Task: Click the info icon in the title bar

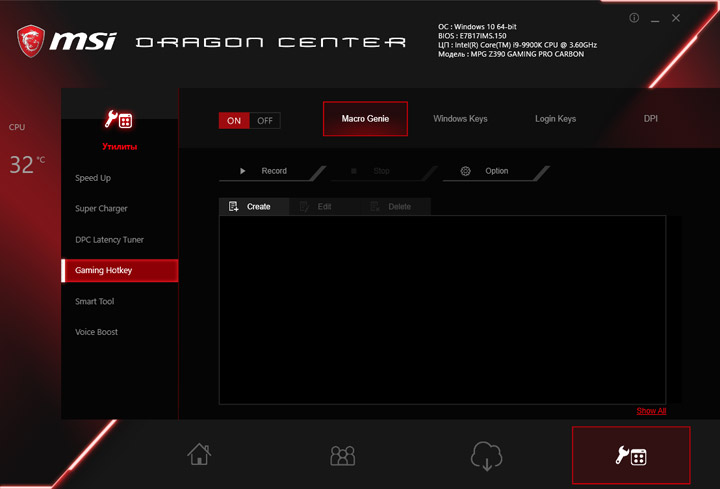Action: [x=634, y=18]
